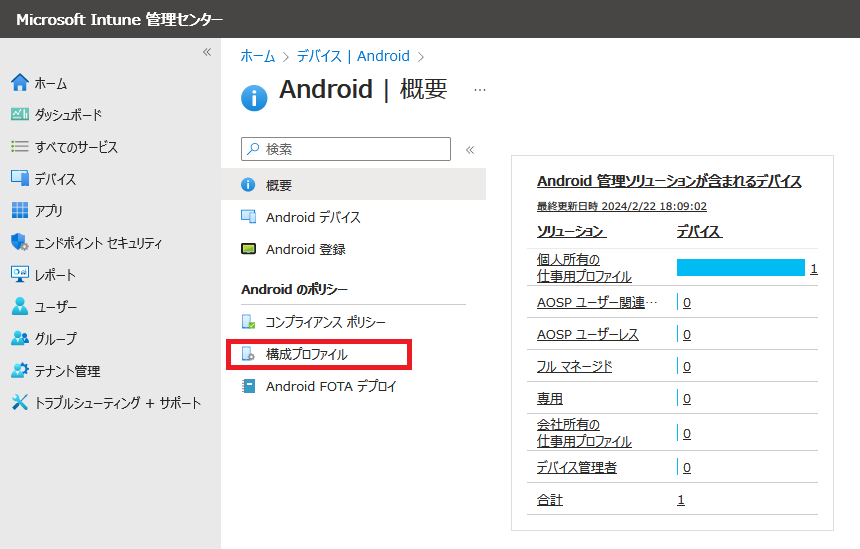This screenshot has width=860, height=549.
Task: Click the エンドポイント セキュリティ shield icon
Action: (20, 242)
